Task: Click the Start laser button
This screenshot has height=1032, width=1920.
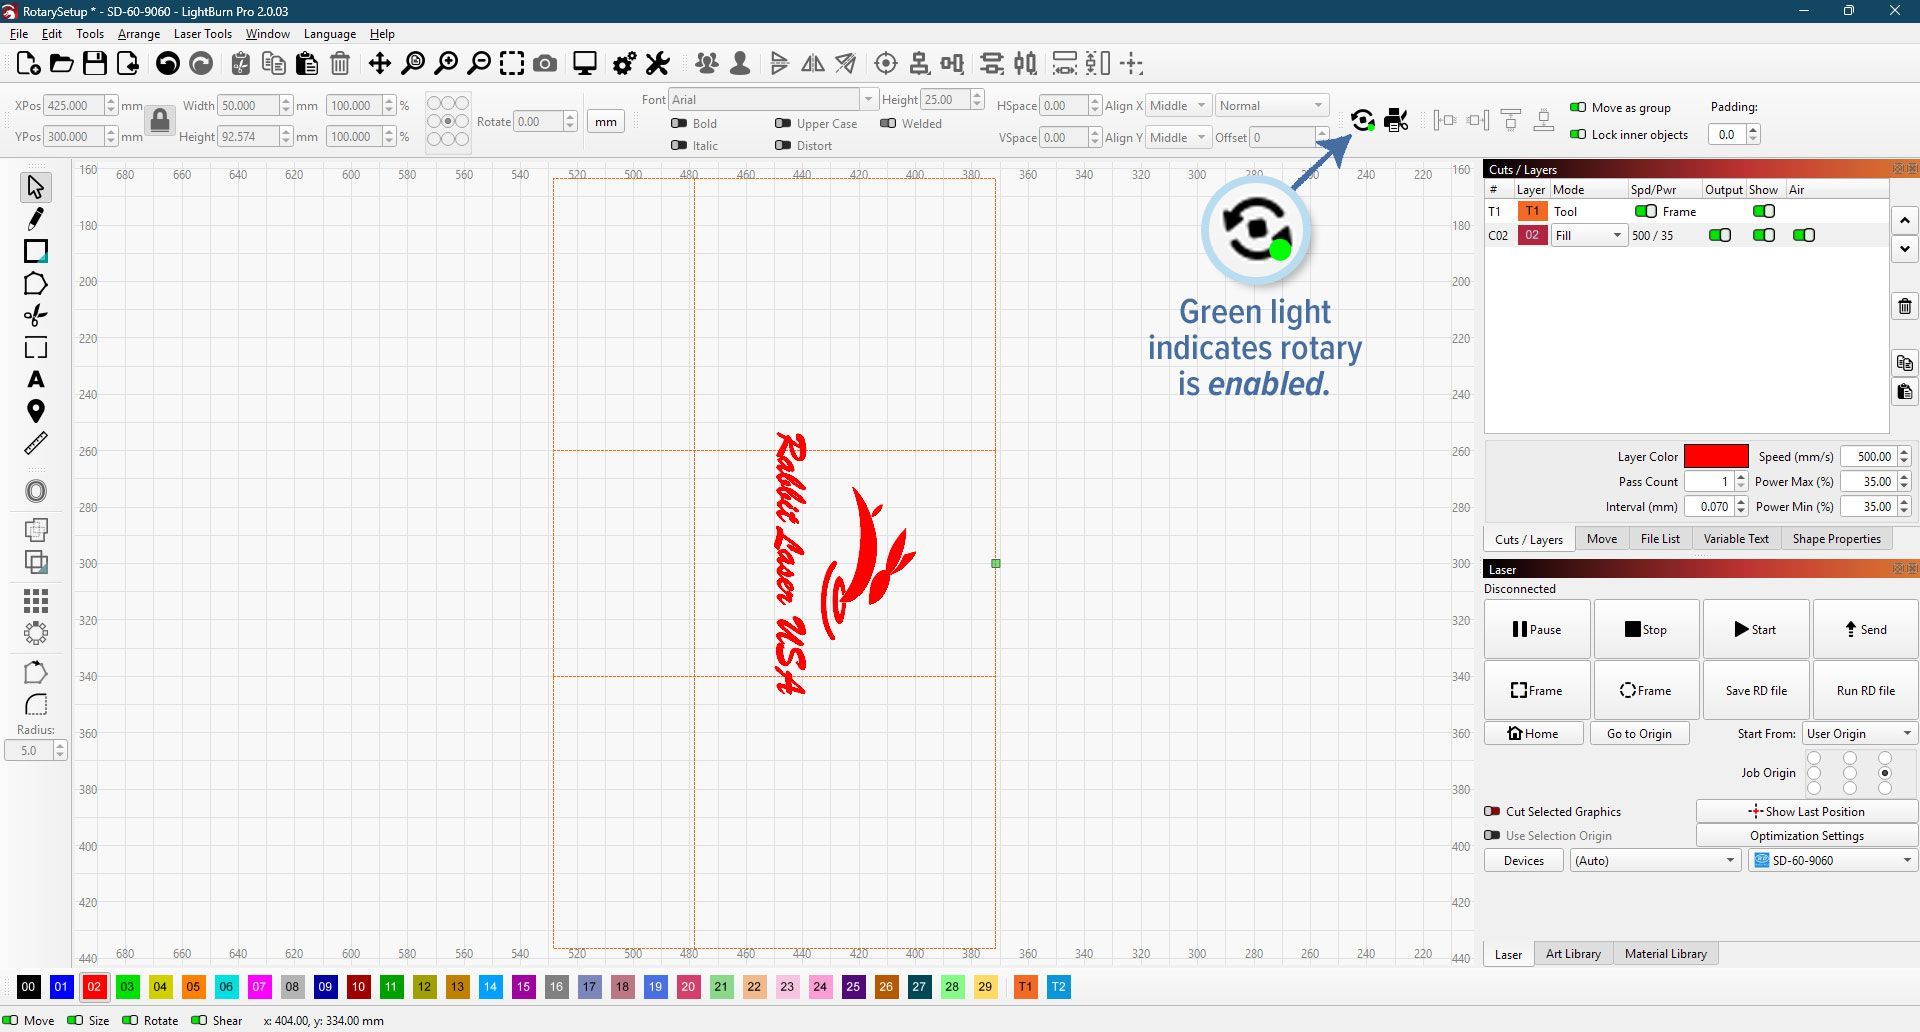Action: tap(1756, 629)
